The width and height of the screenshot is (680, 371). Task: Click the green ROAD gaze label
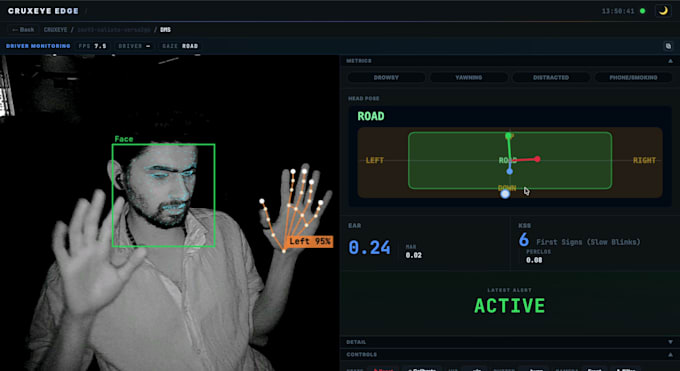(371, 116)
